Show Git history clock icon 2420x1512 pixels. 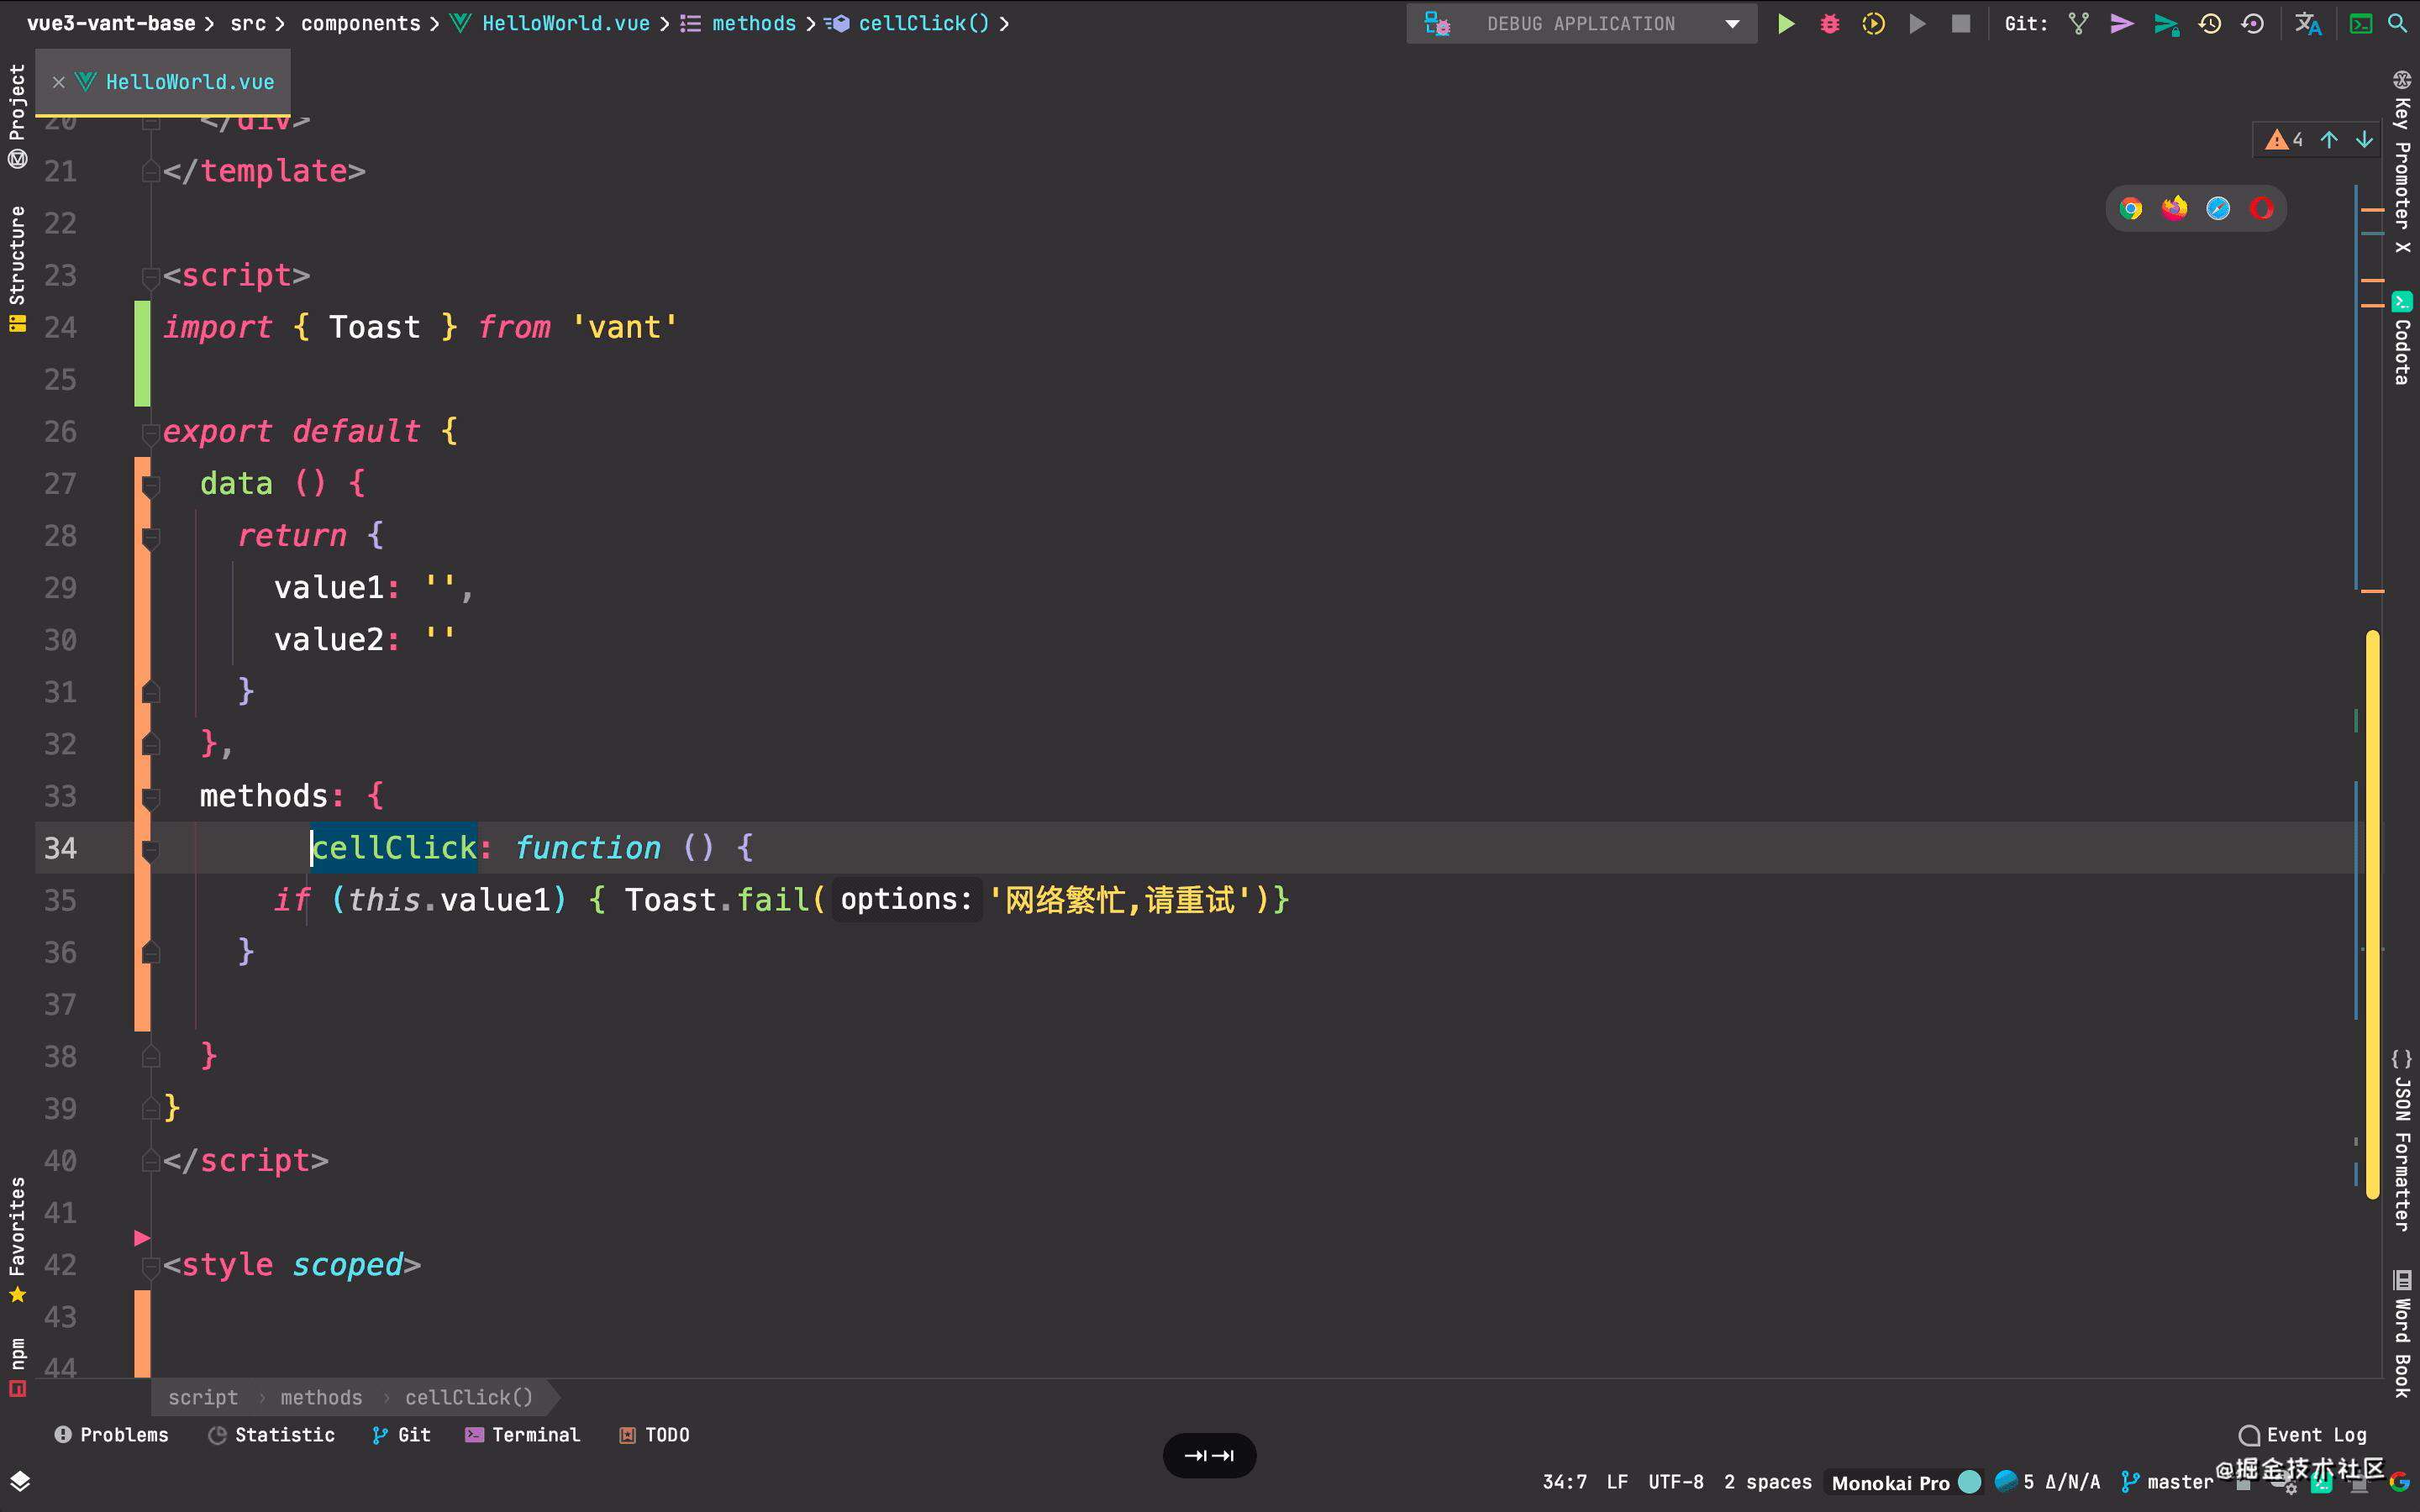[2210, 23]
